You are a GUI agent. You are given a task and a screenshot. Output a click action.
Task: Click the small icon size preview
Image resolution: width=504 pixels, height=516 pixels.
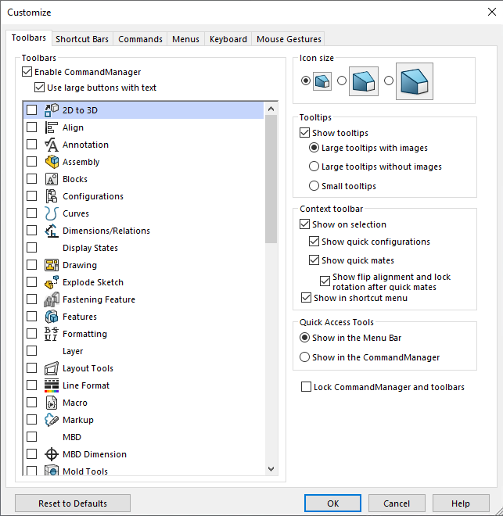322,81
